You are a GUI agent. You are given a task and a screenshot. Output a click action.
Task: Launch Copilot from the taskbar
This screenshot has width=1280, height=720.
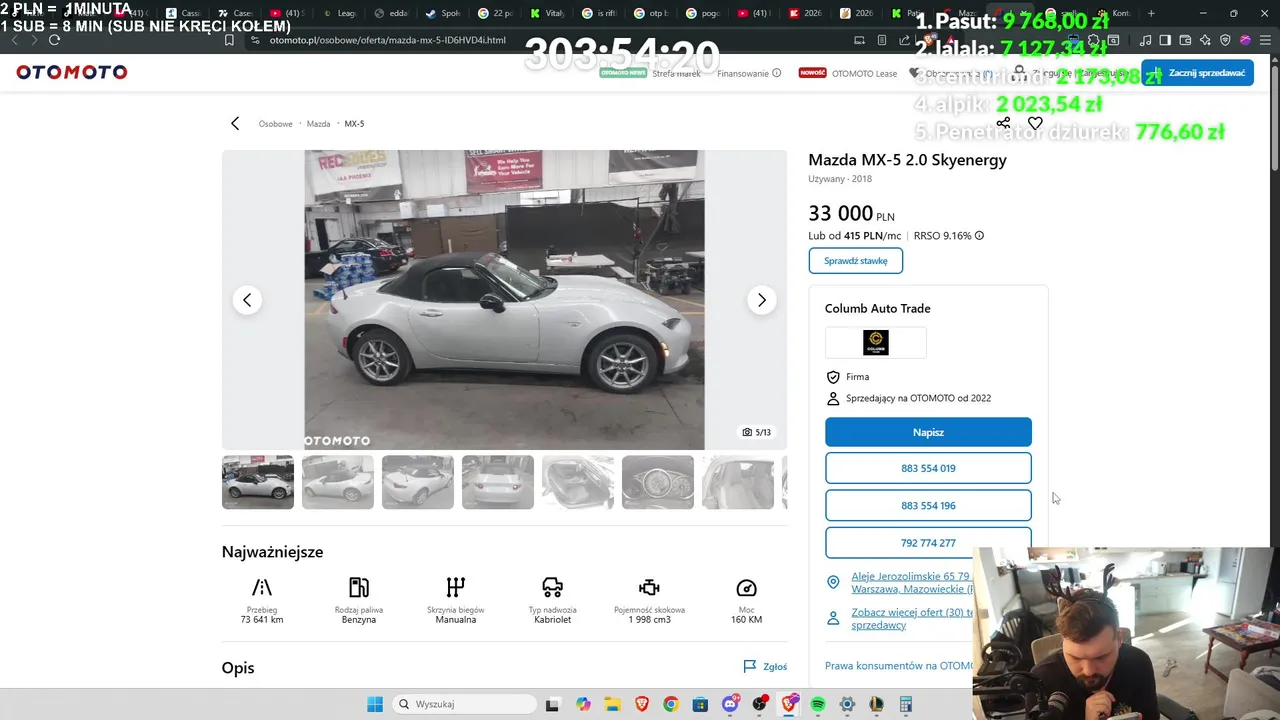coord(583,704)
